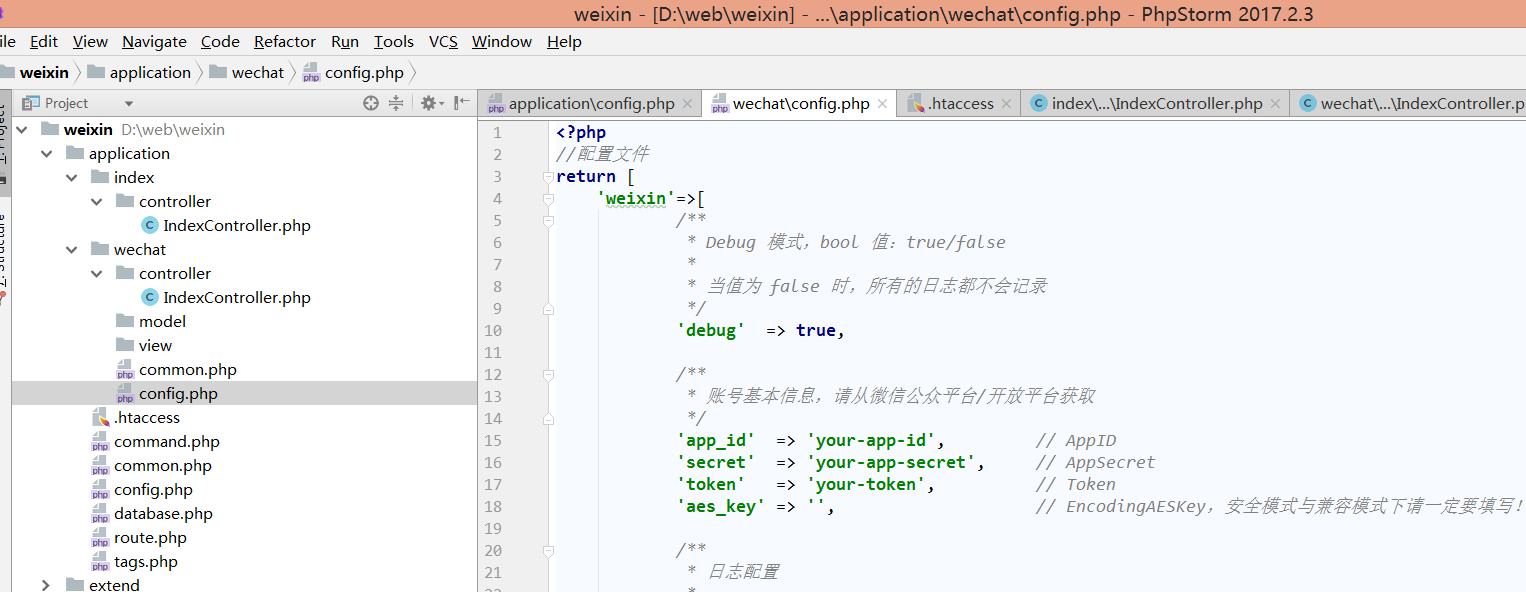Open the Project panel settings gear
Screen dimensions: 1526x592
pyautogui.click(x=429, y=103)
